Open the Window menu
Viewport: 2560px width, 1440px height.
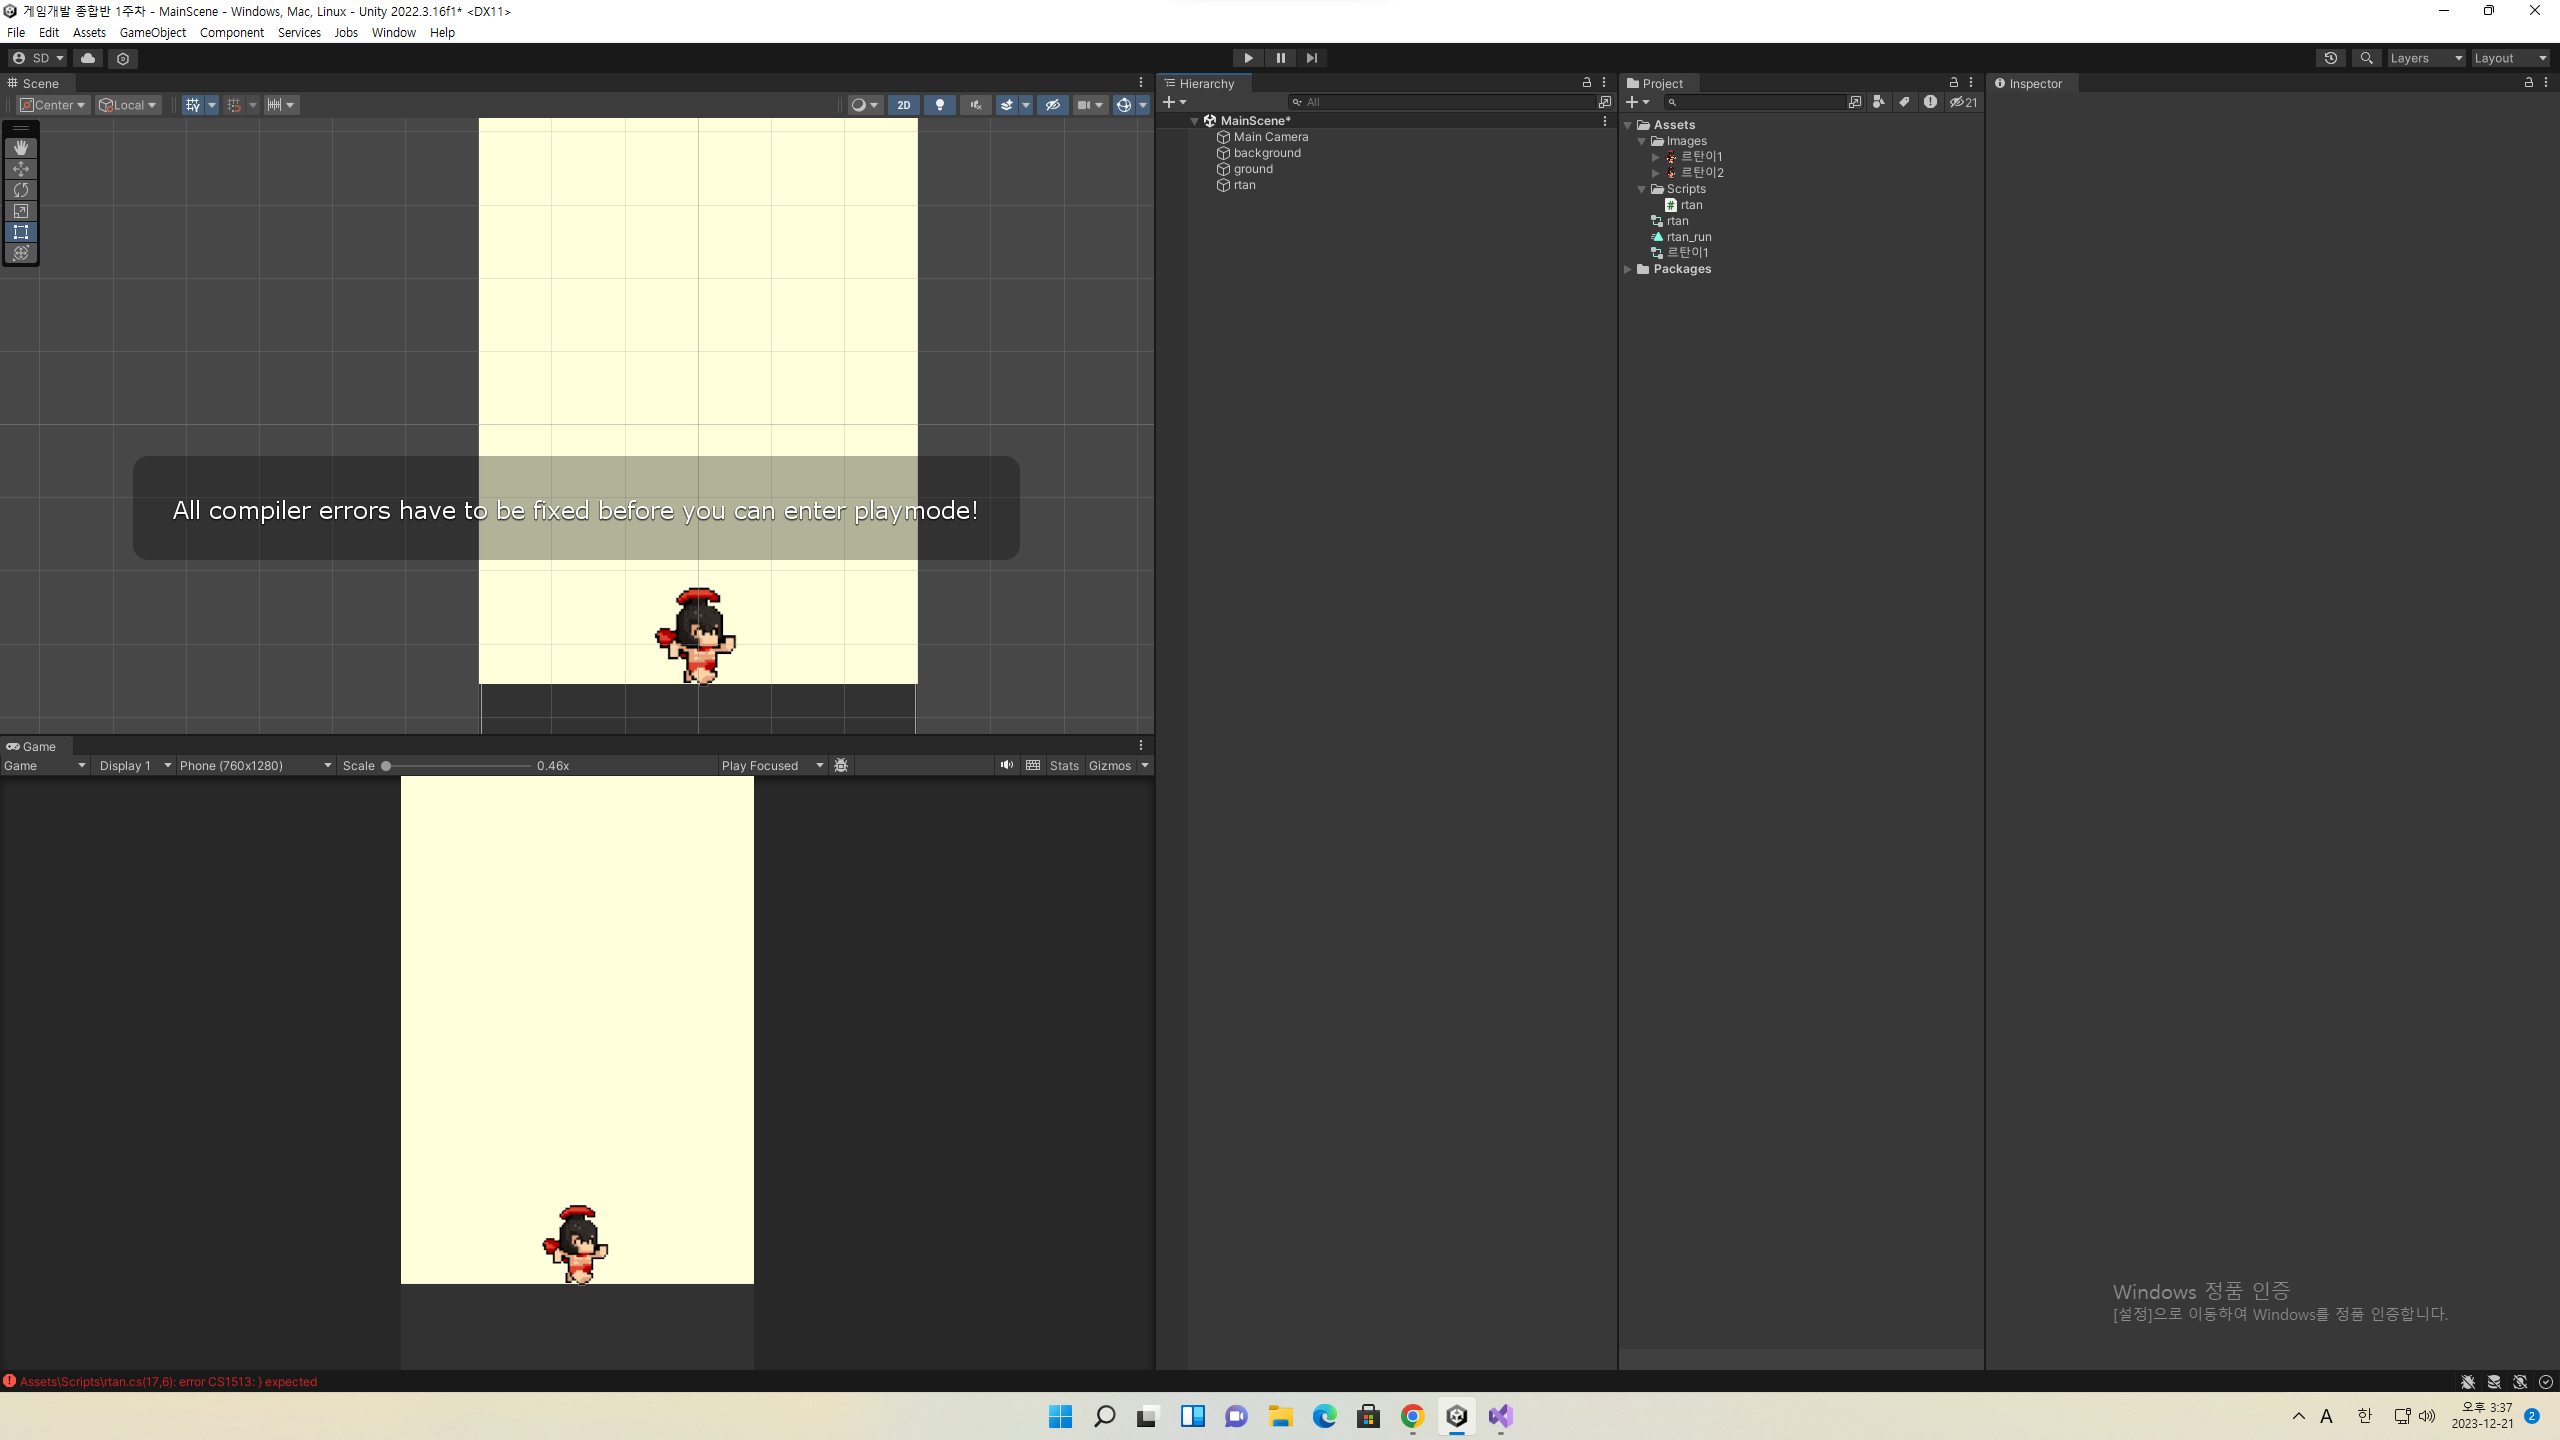tap(394, 33)
